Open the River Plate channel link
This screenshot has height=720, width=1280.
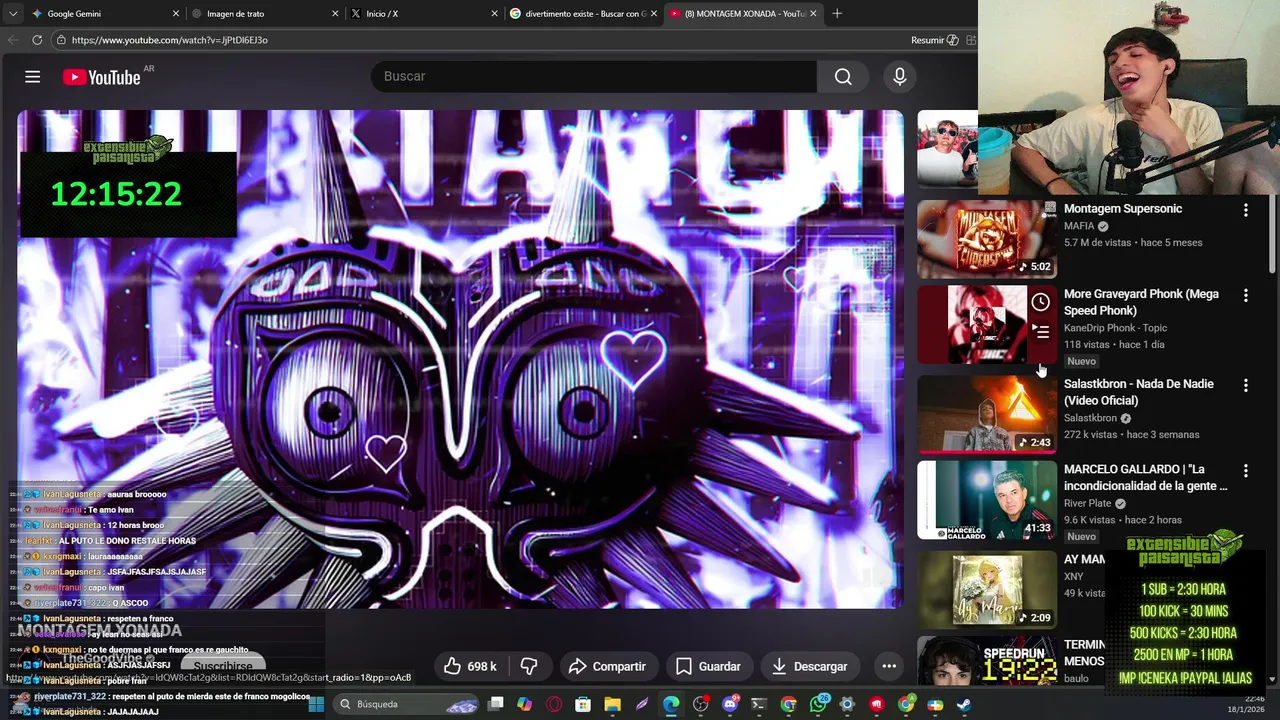(1087, 503)
